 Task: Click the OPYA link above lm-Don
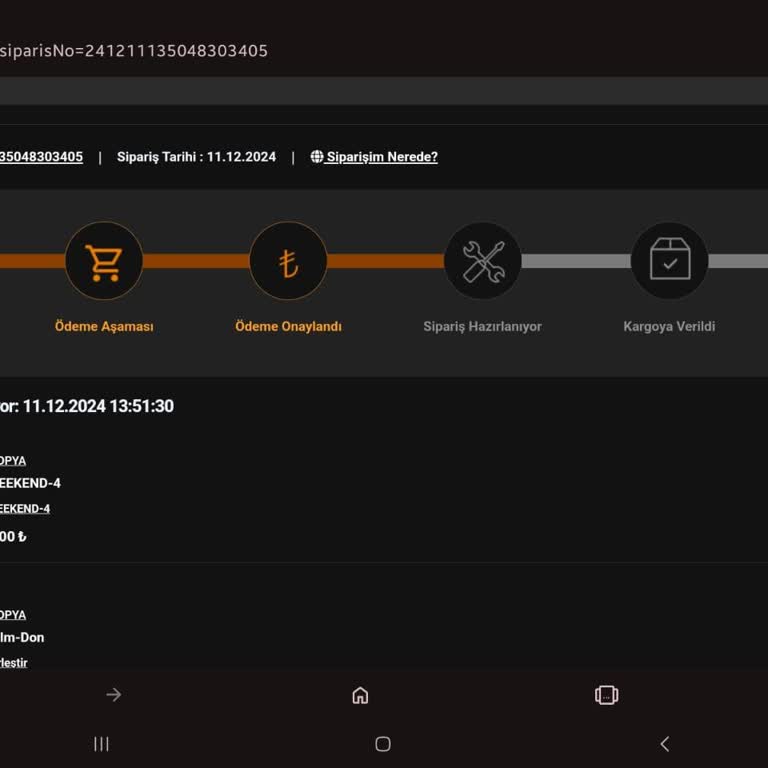tap(13, 615)
